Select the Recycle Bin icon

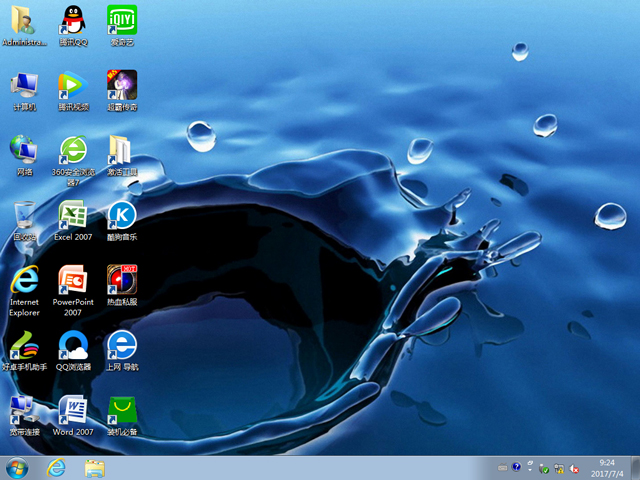(24, 215)
